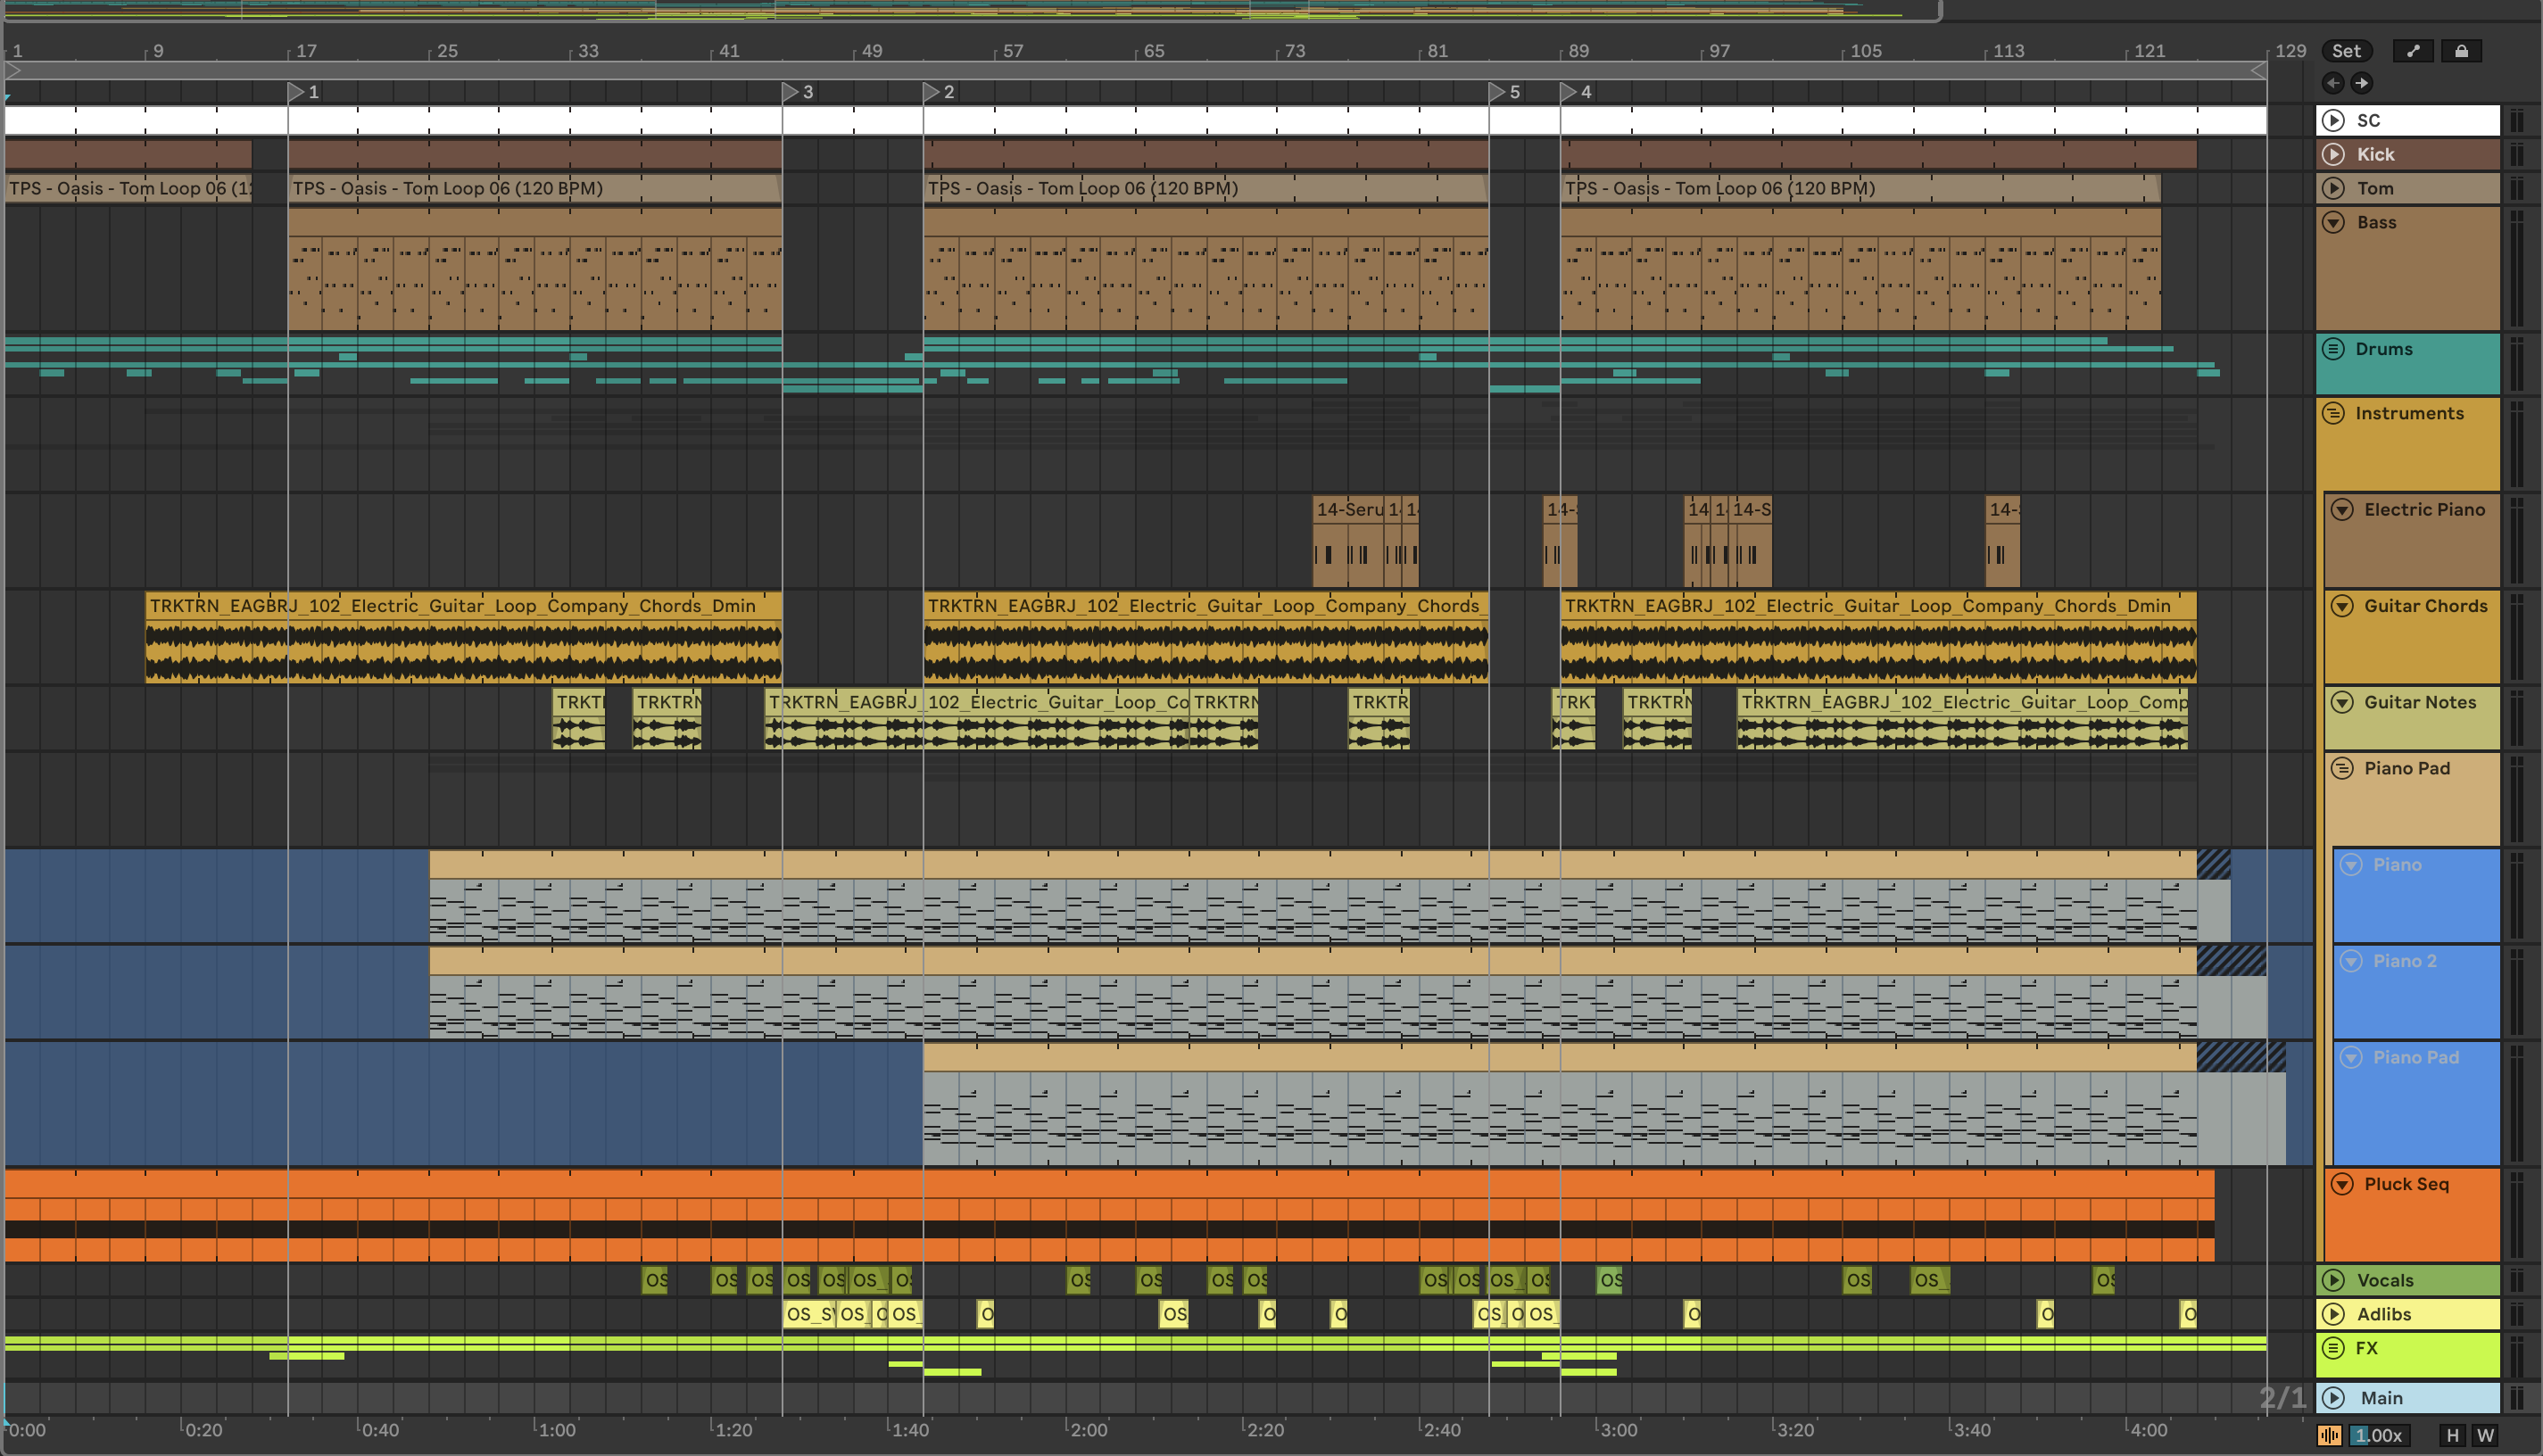
Task: Unfold the Main track
Action: click(2333, 1398)
